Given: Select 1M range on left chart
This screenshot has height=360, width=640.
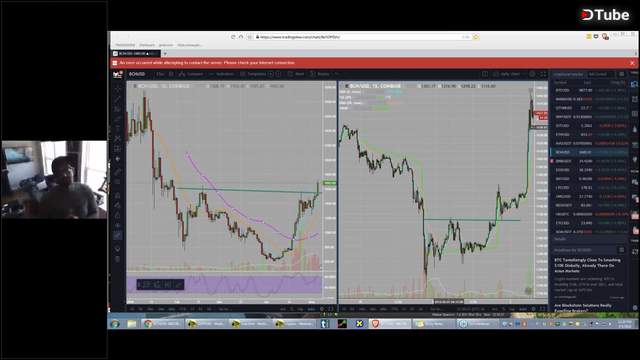Looking at the screenshot, I should pyautogui.click(x=150, y=309).
